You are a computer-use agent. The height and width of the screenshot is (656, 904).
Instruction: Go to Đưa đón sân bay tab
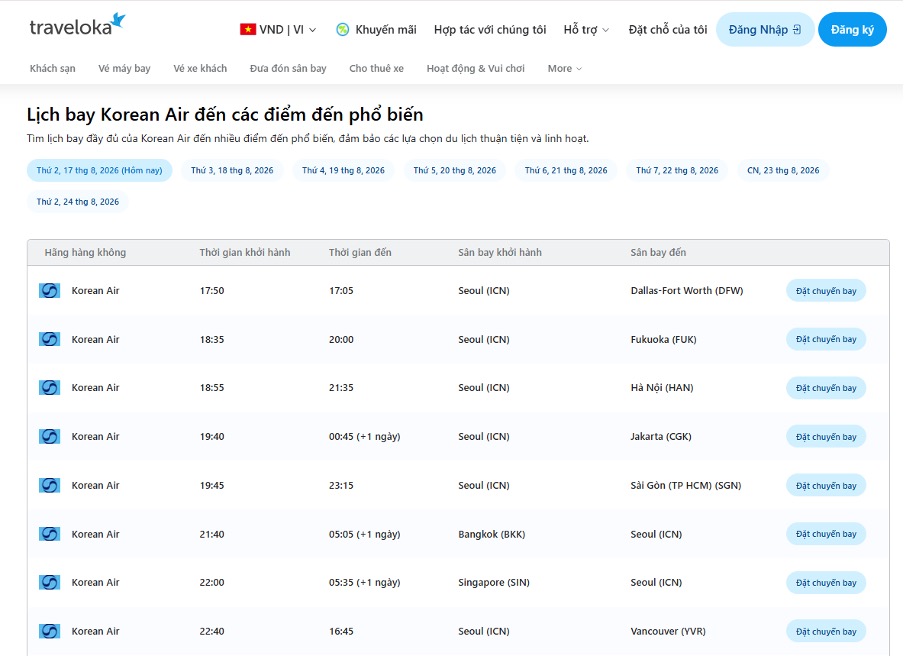(288, 69)
